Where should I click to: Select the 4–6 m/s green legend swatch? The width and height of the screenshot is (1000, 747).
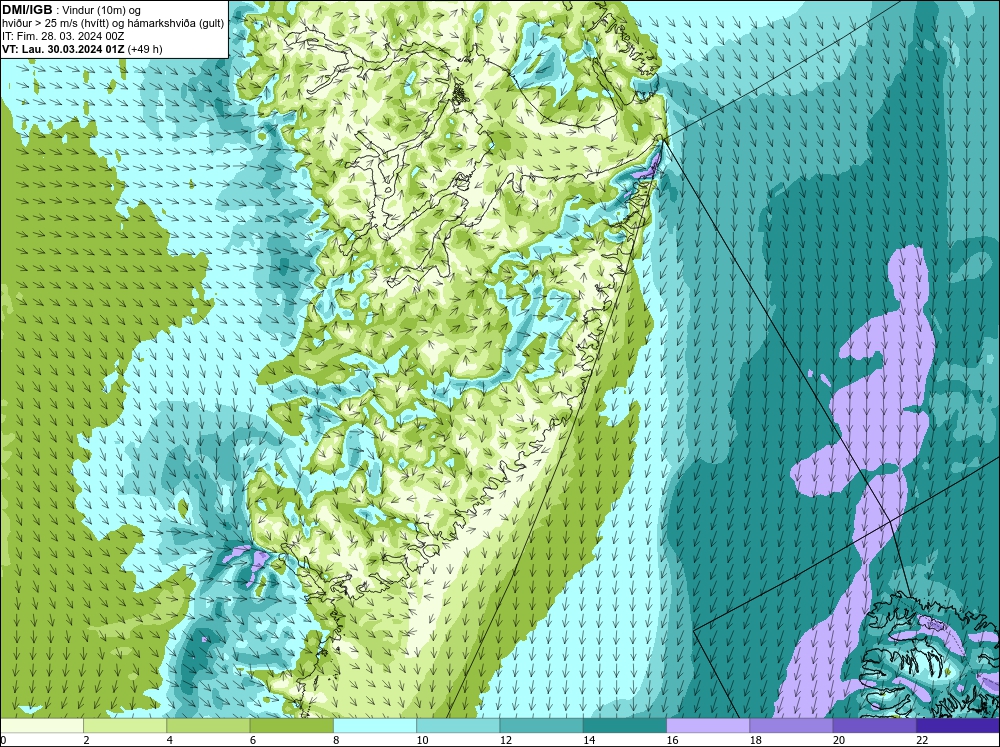208,726
